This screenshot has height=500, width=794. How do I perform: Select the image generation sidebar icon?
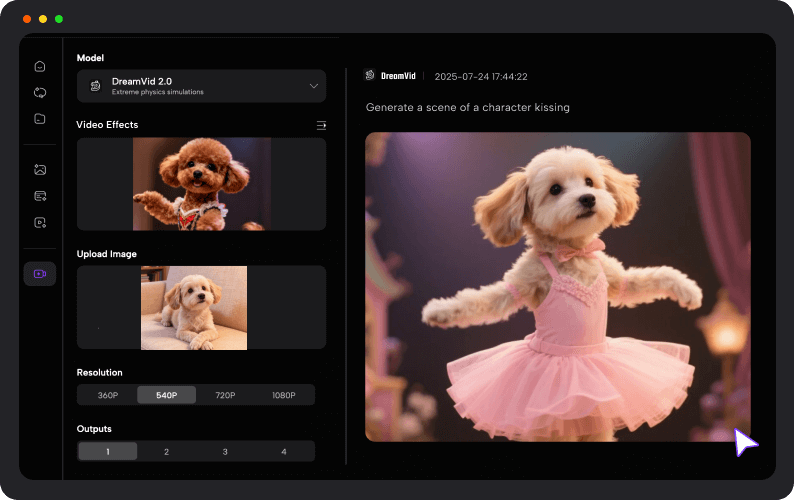(40, 169)
